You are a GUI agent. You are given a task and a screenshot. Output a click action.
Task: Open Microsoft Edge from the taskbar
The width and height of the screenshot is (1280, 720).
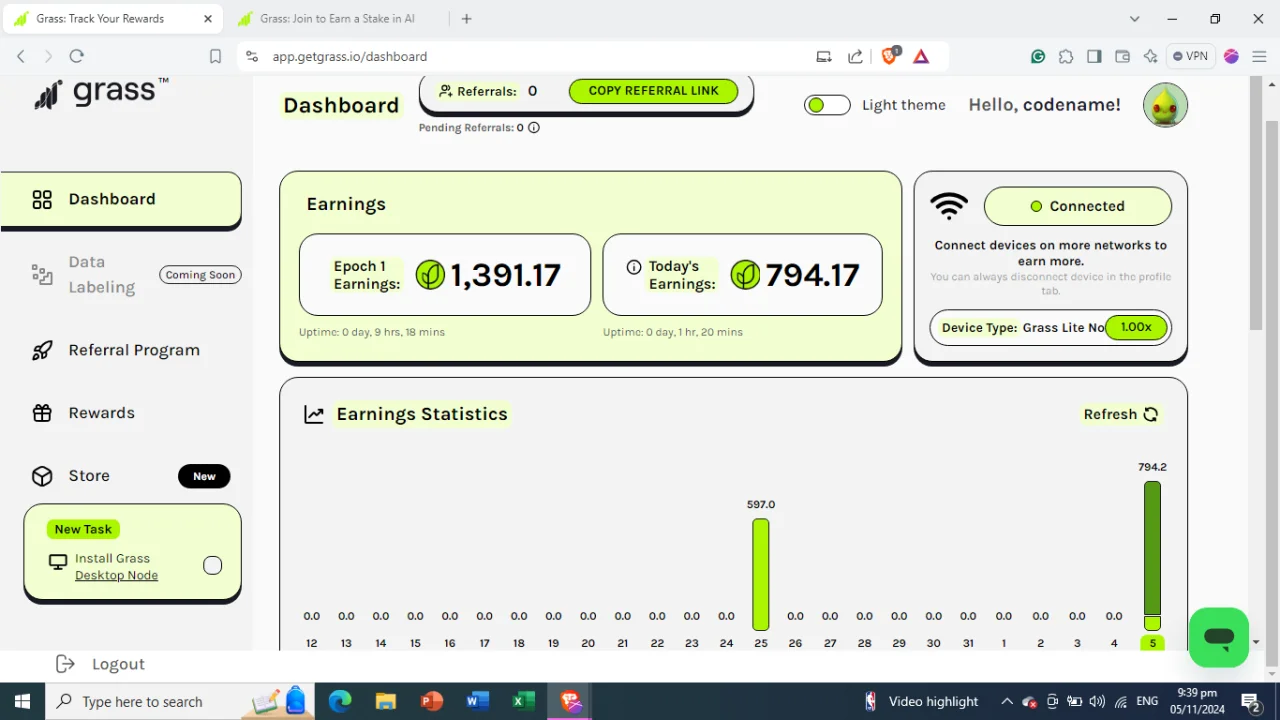click(x=340, y=702)
